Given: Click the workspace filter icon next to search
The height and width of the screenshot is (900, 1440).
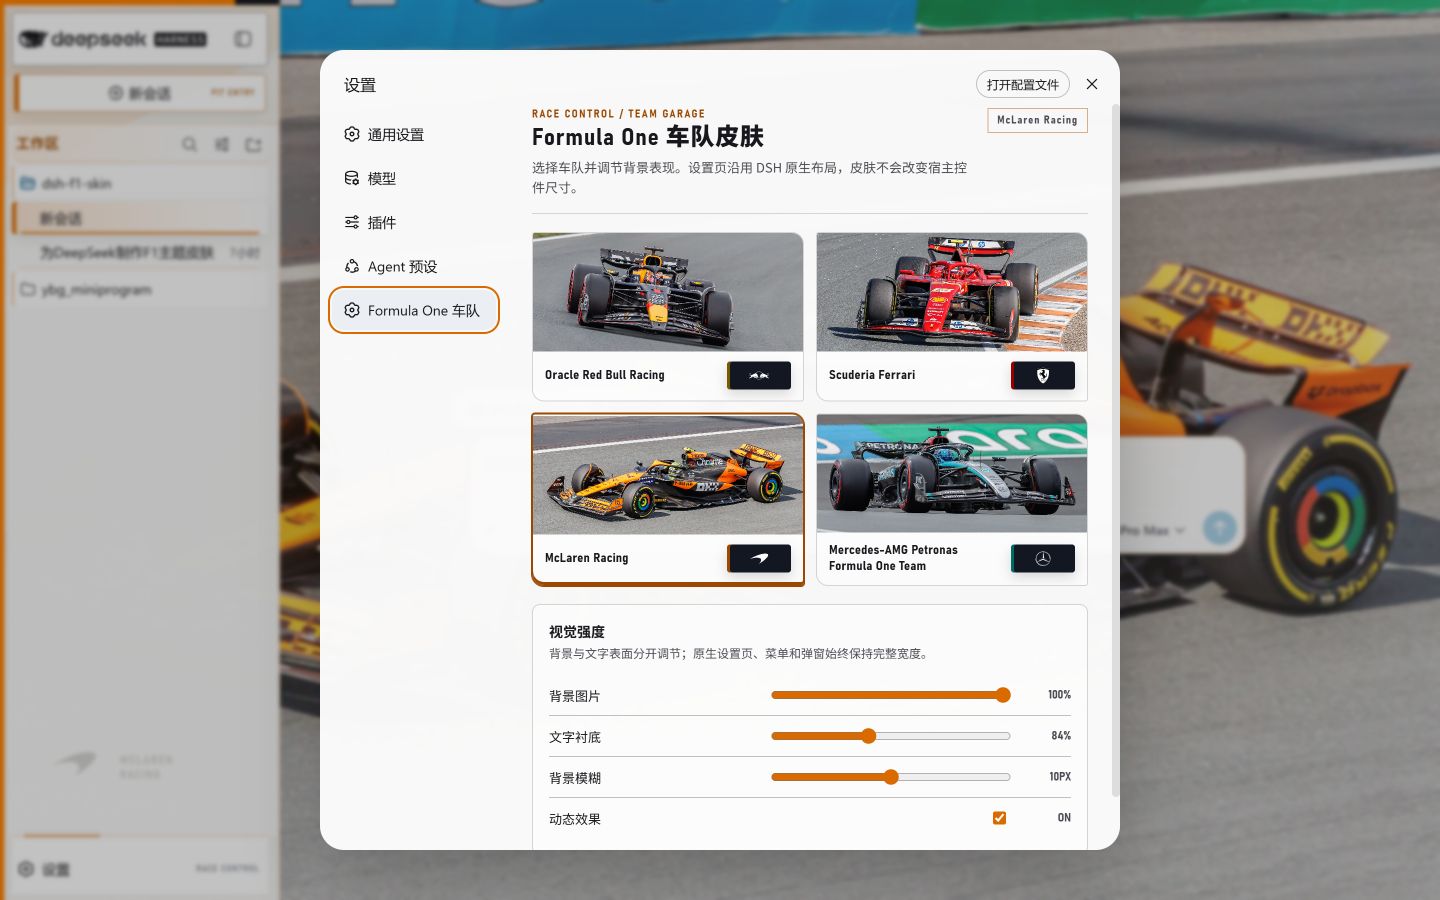Looking at the screenshot, I should 222,144.
